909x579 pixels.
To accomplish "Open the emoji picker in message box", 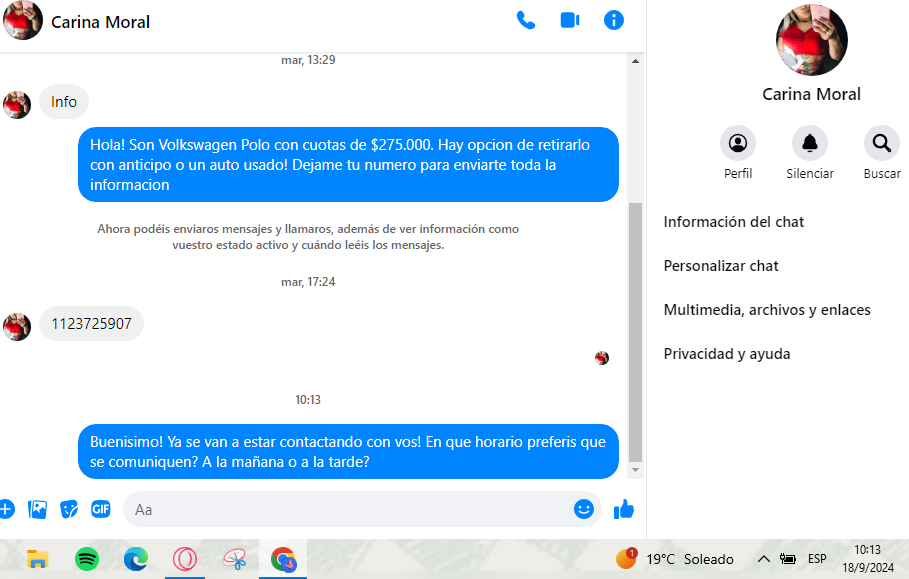I will point(584,509).
